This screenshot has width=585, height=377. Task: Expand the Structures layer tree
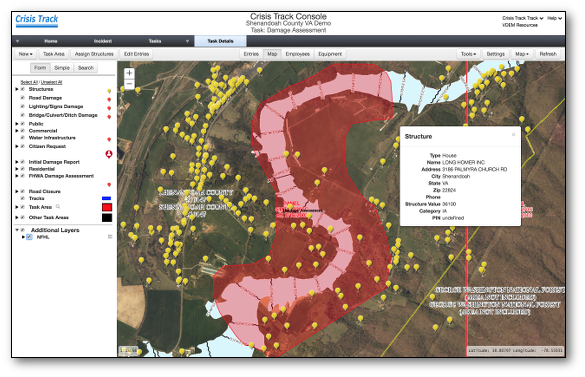17,89
